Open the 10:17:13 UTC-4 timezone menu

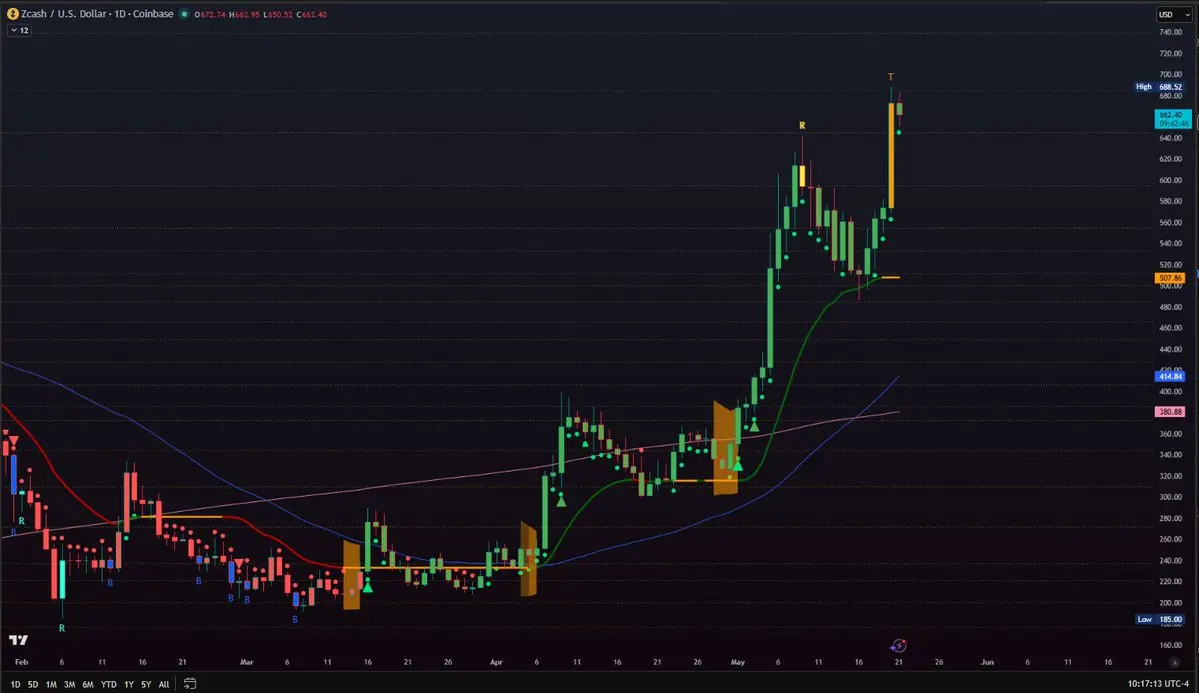1158,684
